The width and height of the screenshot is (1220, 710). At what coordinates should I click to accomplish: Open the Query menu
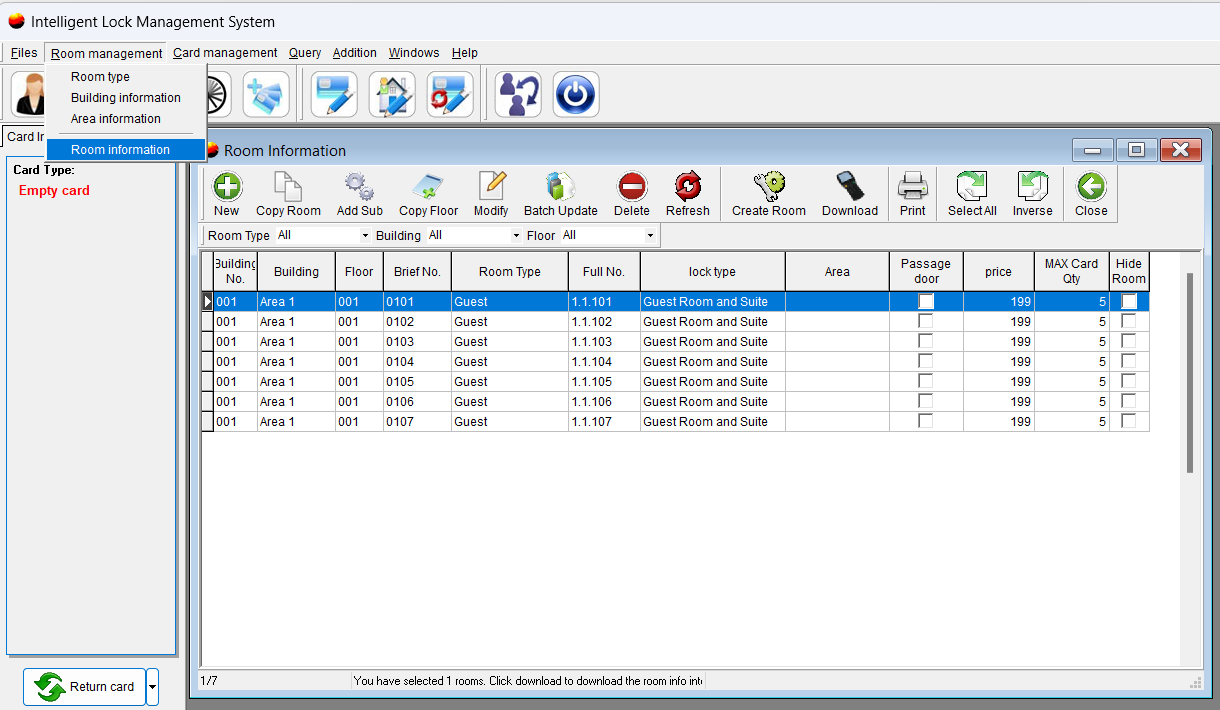coord(305,53)
